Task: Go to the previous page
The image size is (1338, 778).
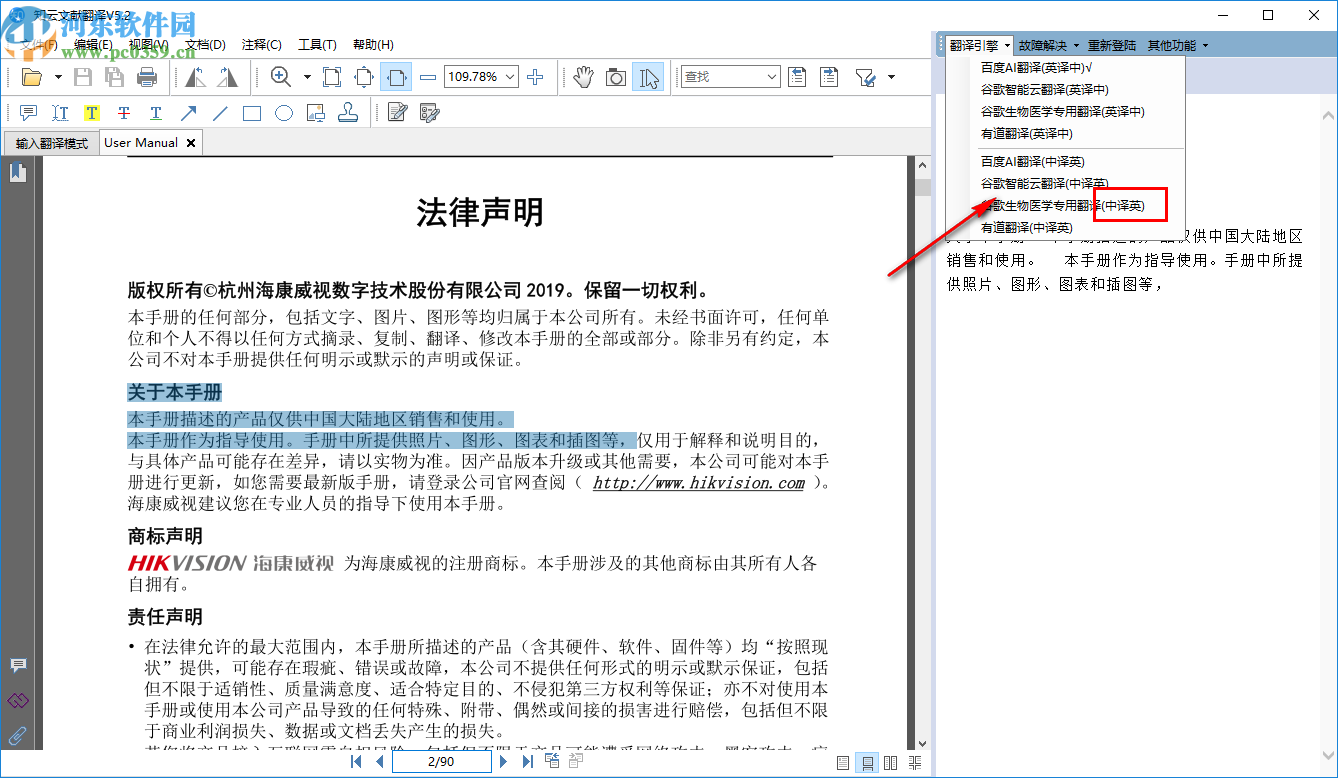Action: click(x=379, y=762)
